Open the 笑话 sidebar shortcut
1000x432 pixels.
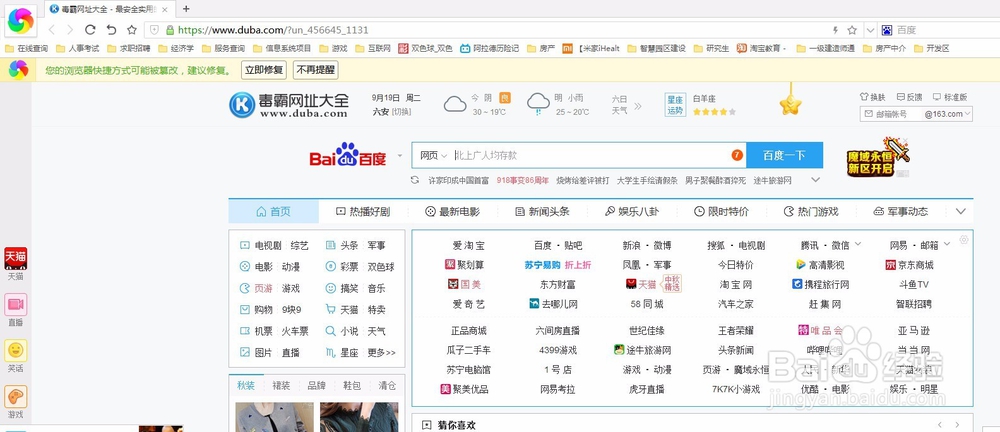pos(15,355)
